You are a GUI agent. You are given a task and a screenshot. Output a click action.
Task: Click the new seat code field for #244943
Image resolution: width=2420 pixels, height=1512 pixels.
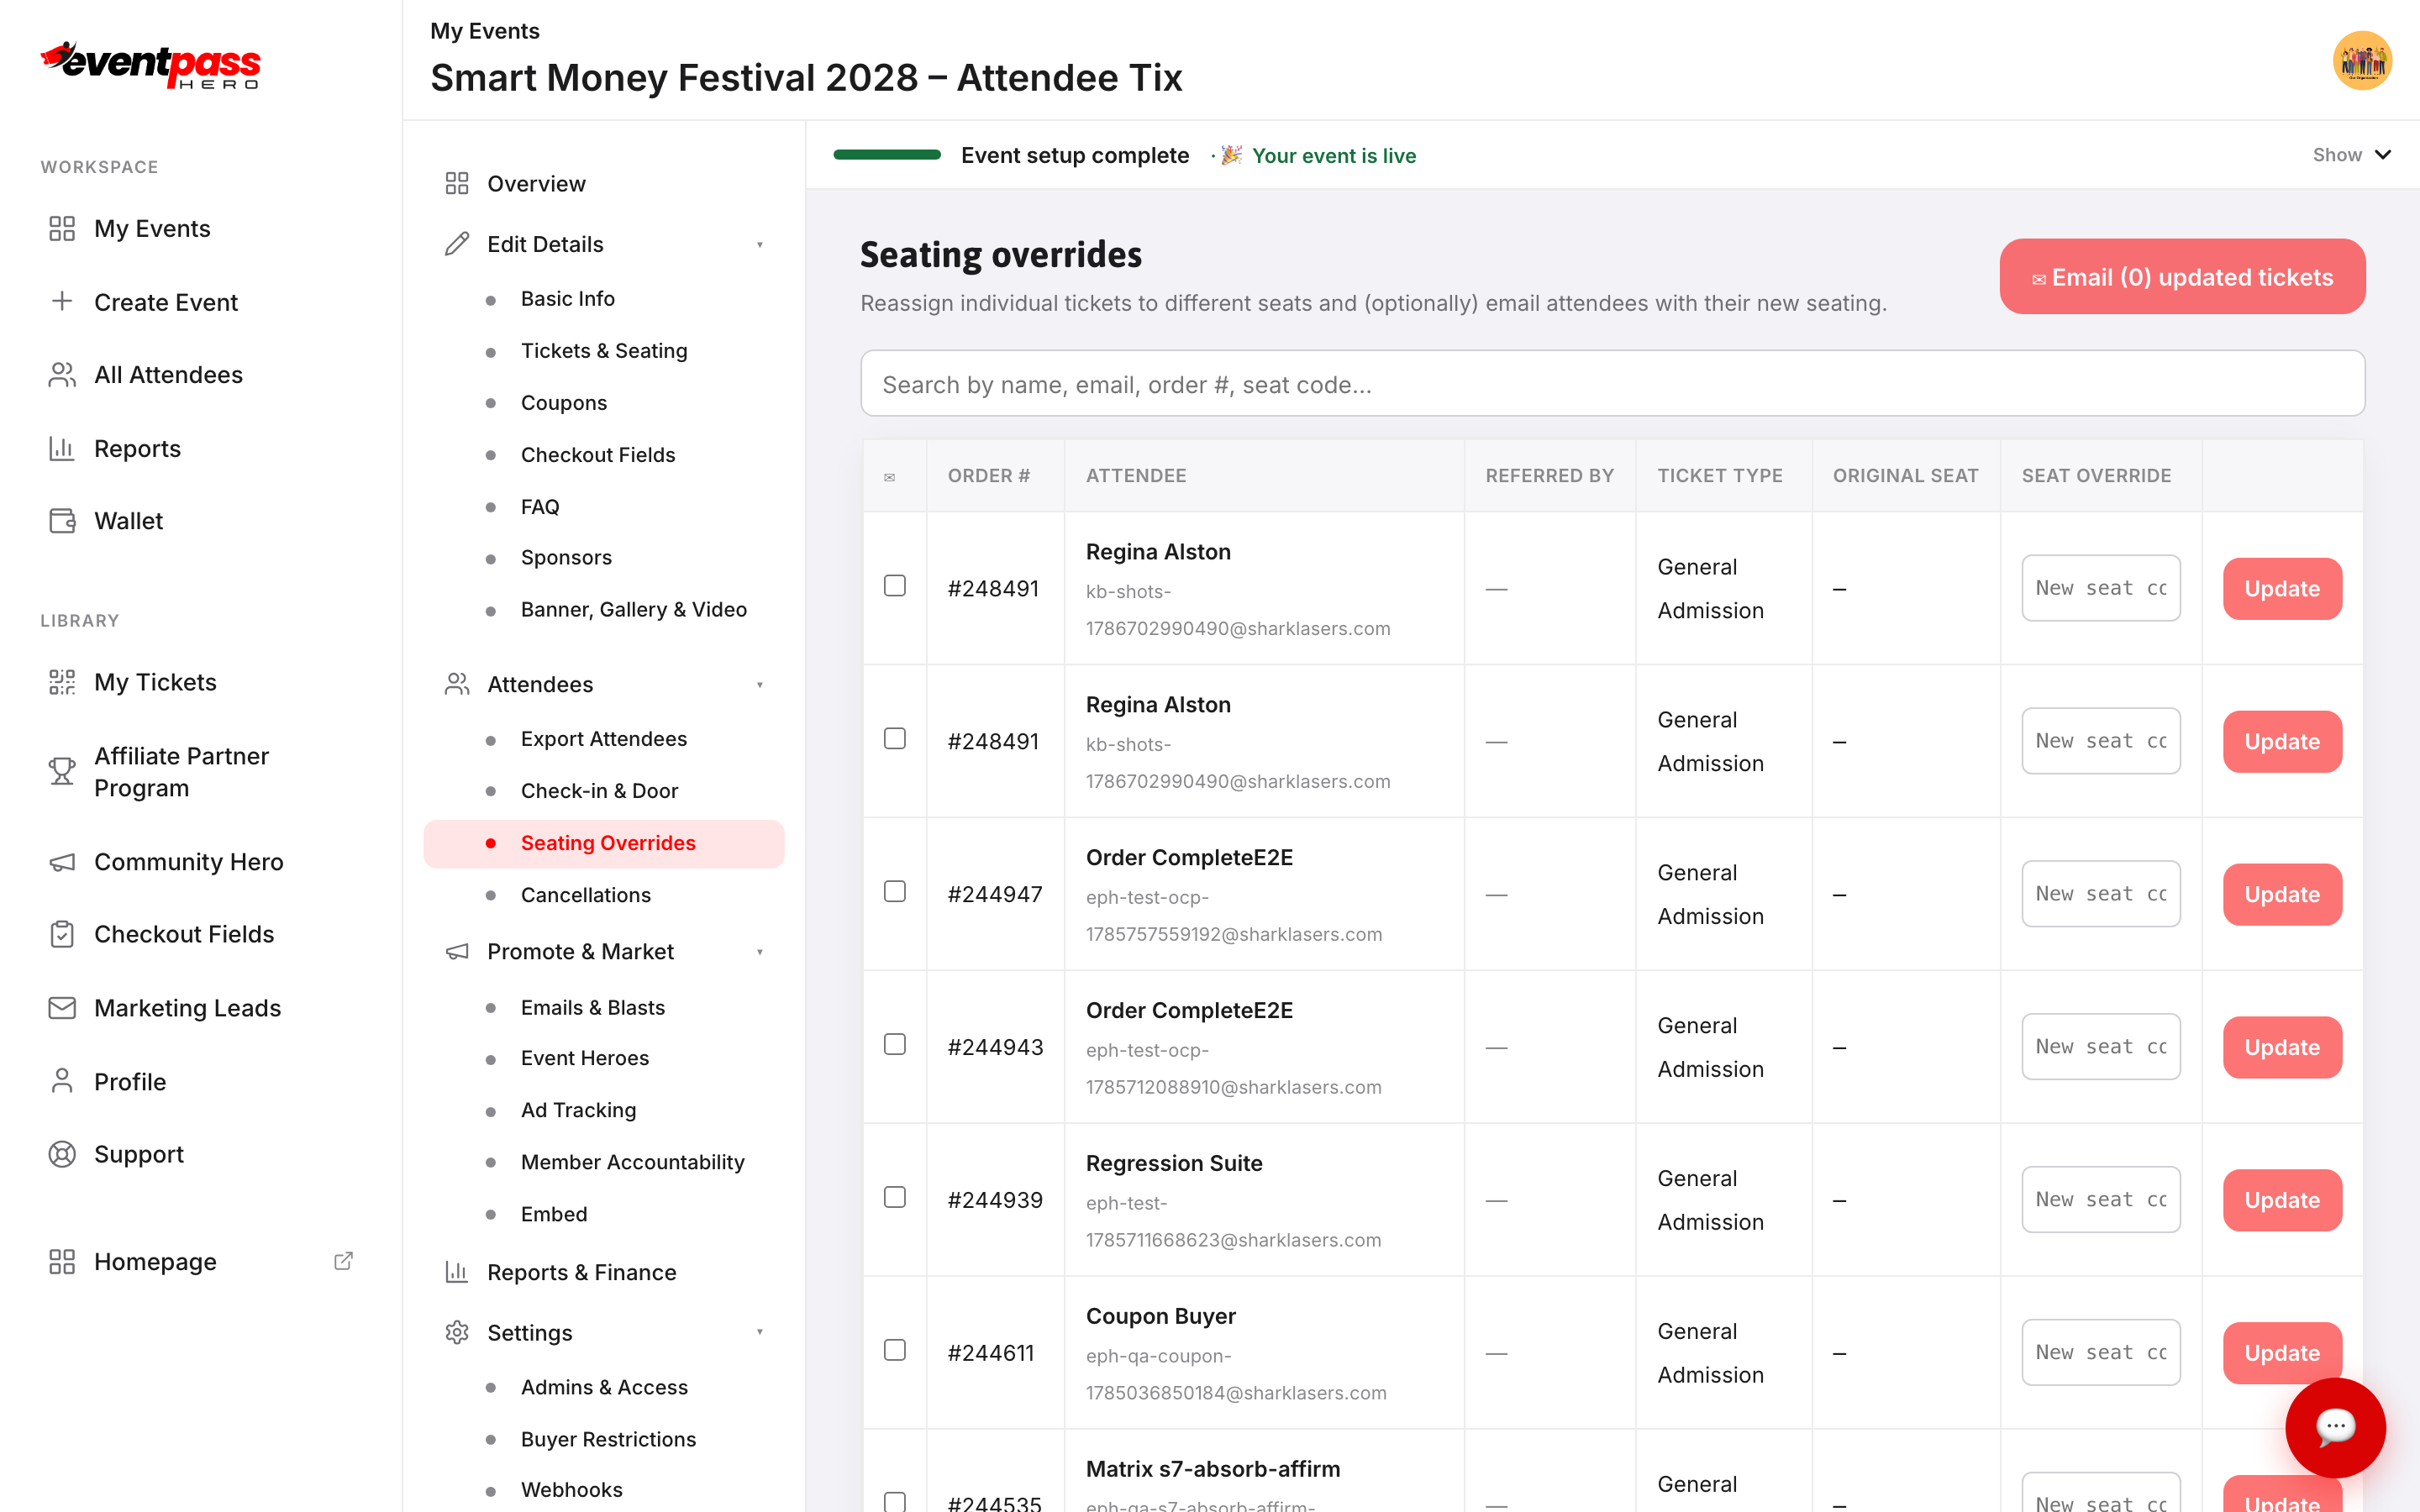[2101, 1047]
